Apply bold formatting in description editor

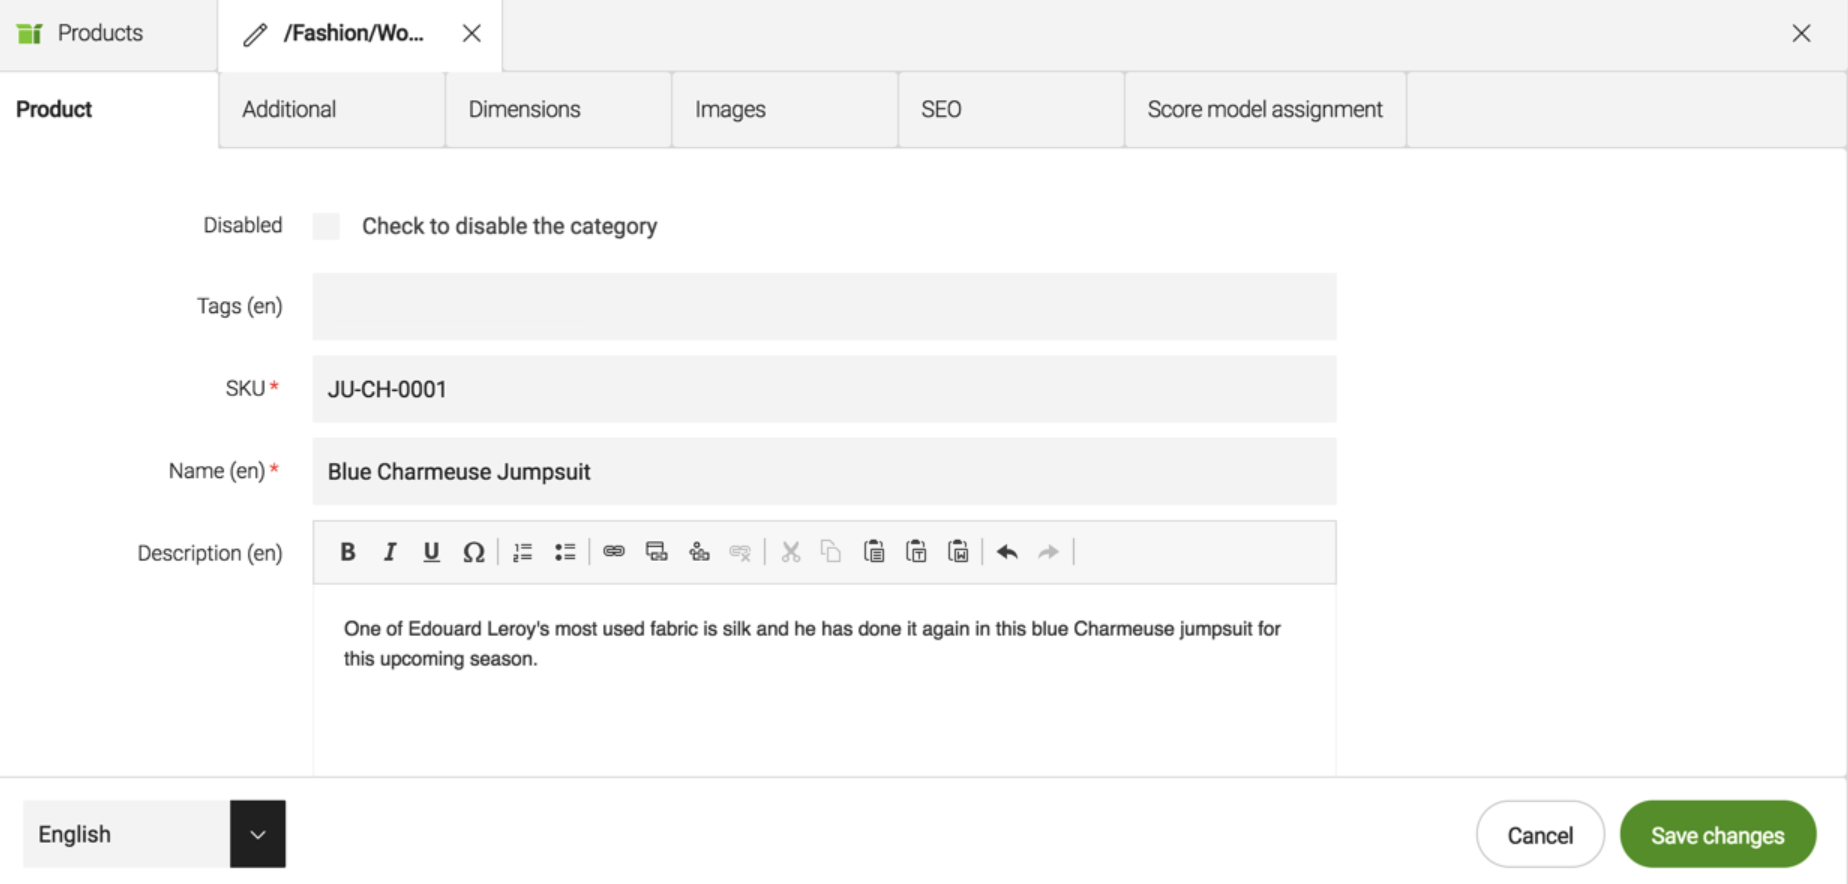coord(348,552)
